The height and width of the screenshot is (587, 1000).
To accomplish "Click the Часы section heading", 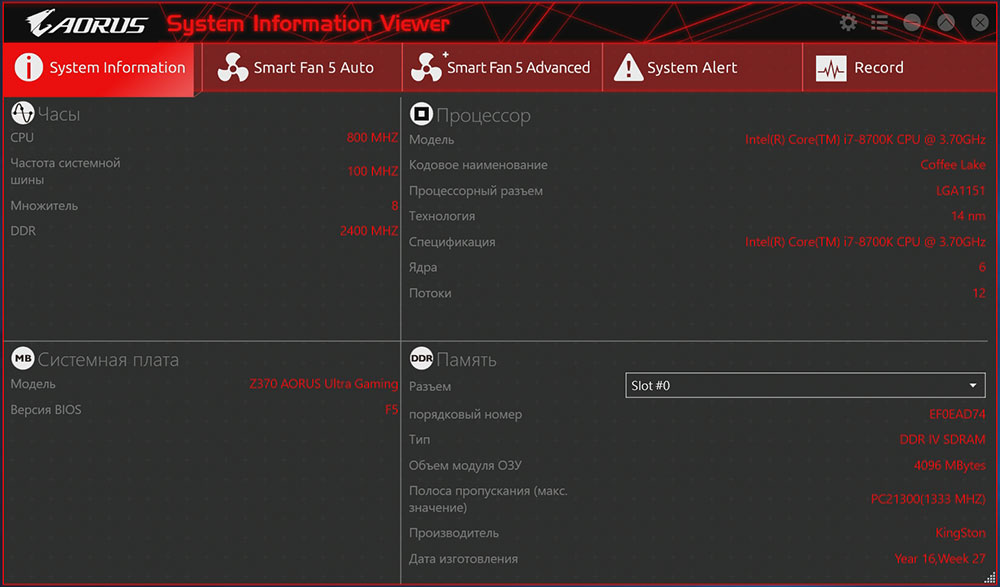I will click(x=59, y=115).
